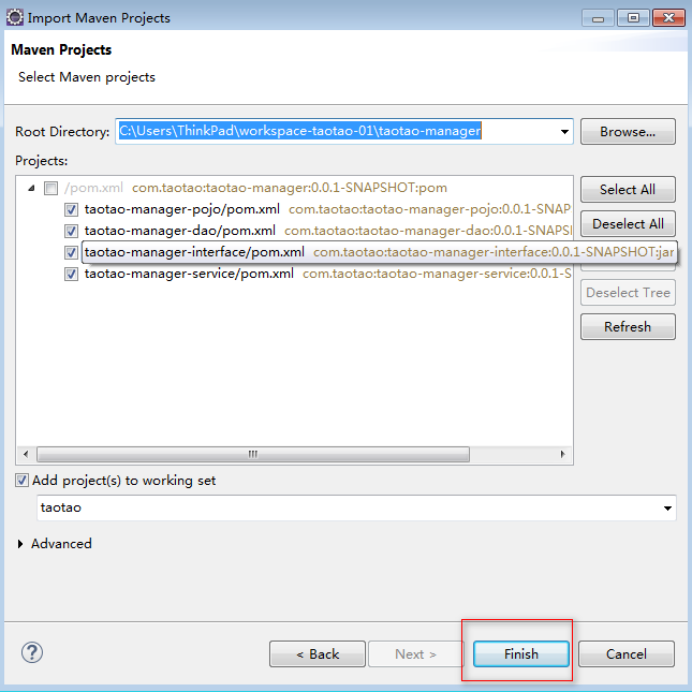The height and width of the screenshot is (692, 692).
Task: Uncheck taotao-manager-pojo/pom.xml checkbox
Action: tap(71, 209)
